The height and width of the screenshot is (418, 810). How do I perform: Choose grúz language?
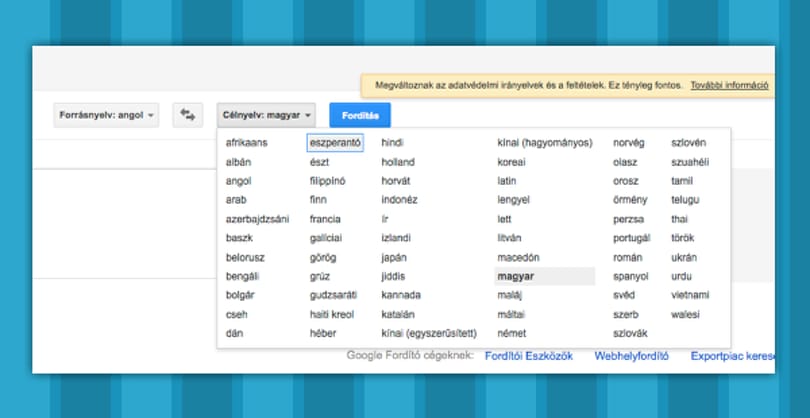pyautogui.click(x=320, y=276)
